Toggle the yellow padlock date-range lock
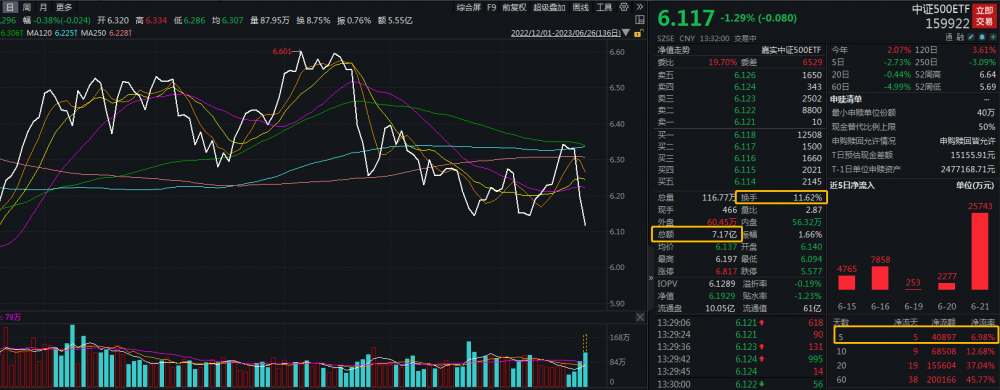Image resolution: width=1000 pixels, height=390 pixels. [x=638, y=33]
